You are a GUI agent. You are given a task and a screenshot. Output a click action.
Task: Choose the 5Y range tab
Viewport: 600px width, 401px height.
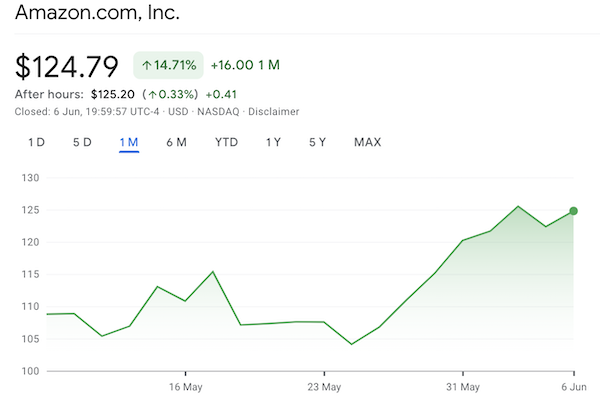(317, 142)
